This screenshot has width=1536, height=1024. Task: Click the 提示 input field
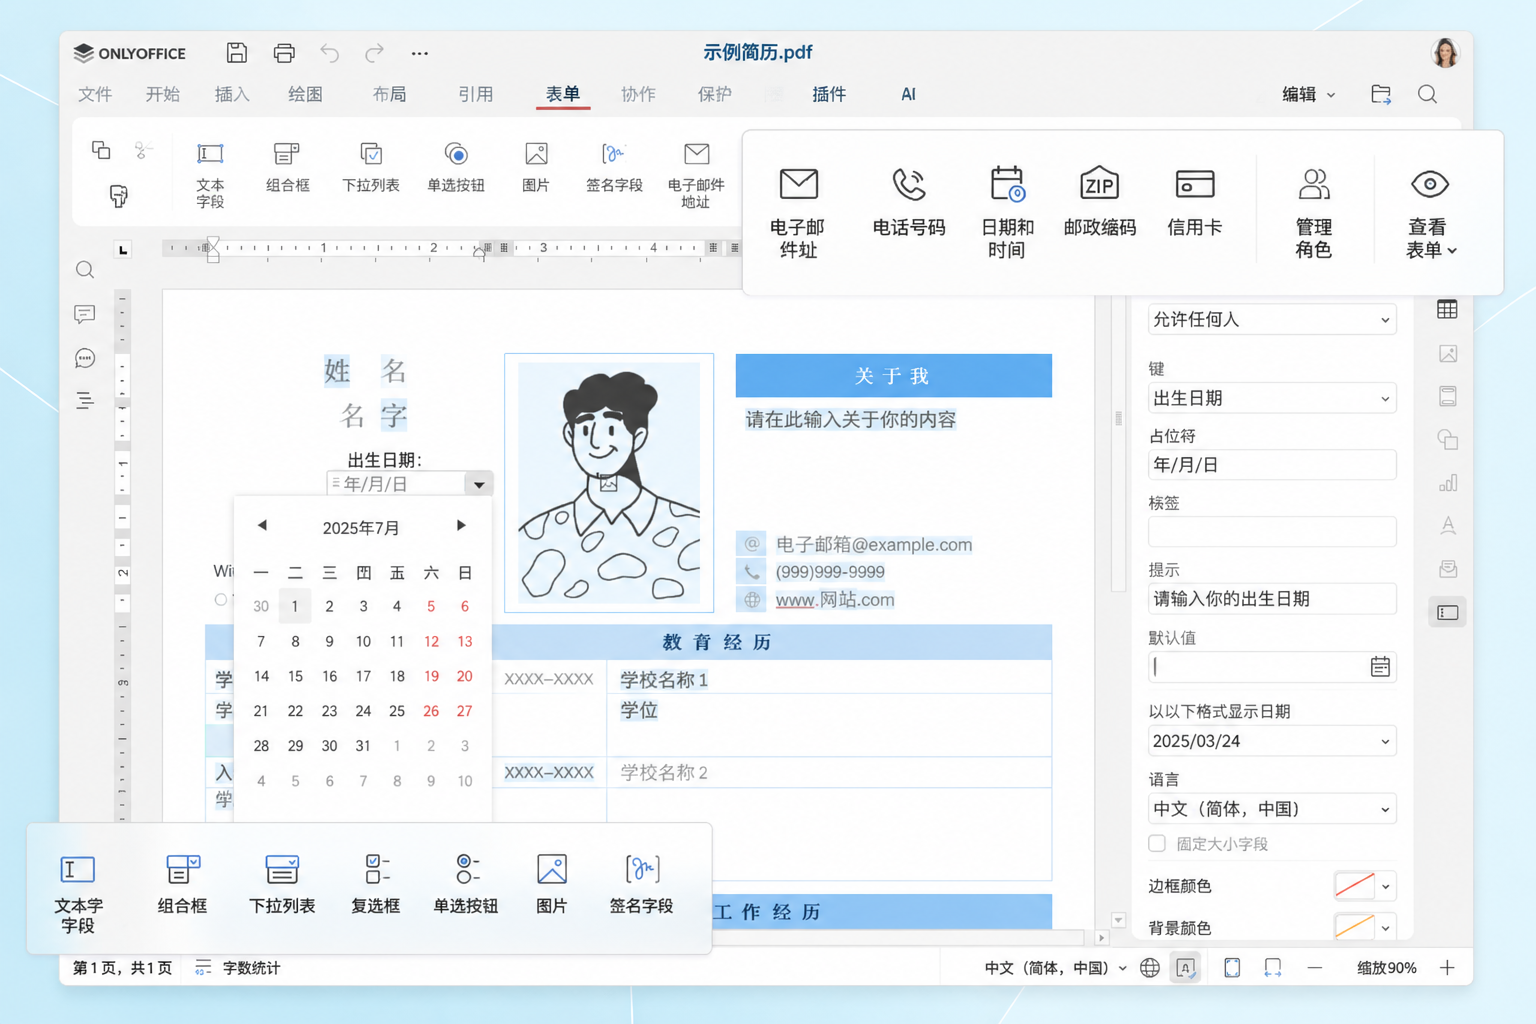(1271, 599)
